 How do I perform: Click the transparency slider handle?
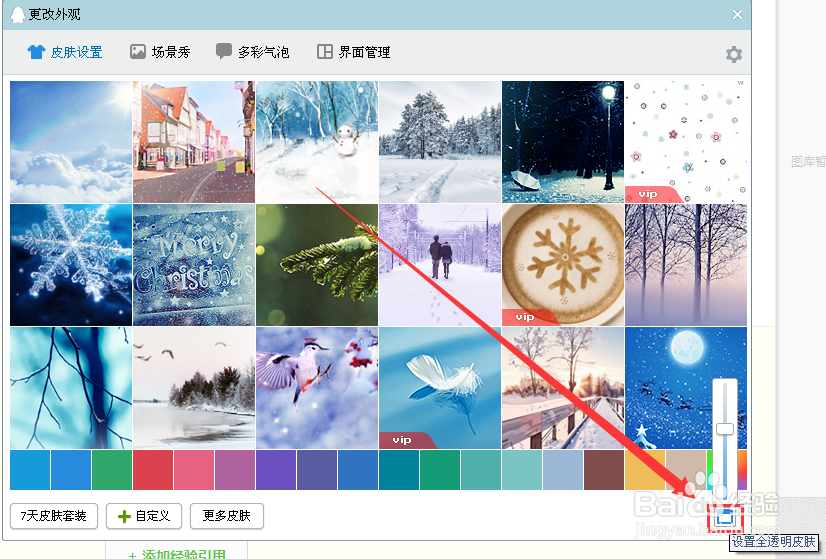tap(725, 429)
